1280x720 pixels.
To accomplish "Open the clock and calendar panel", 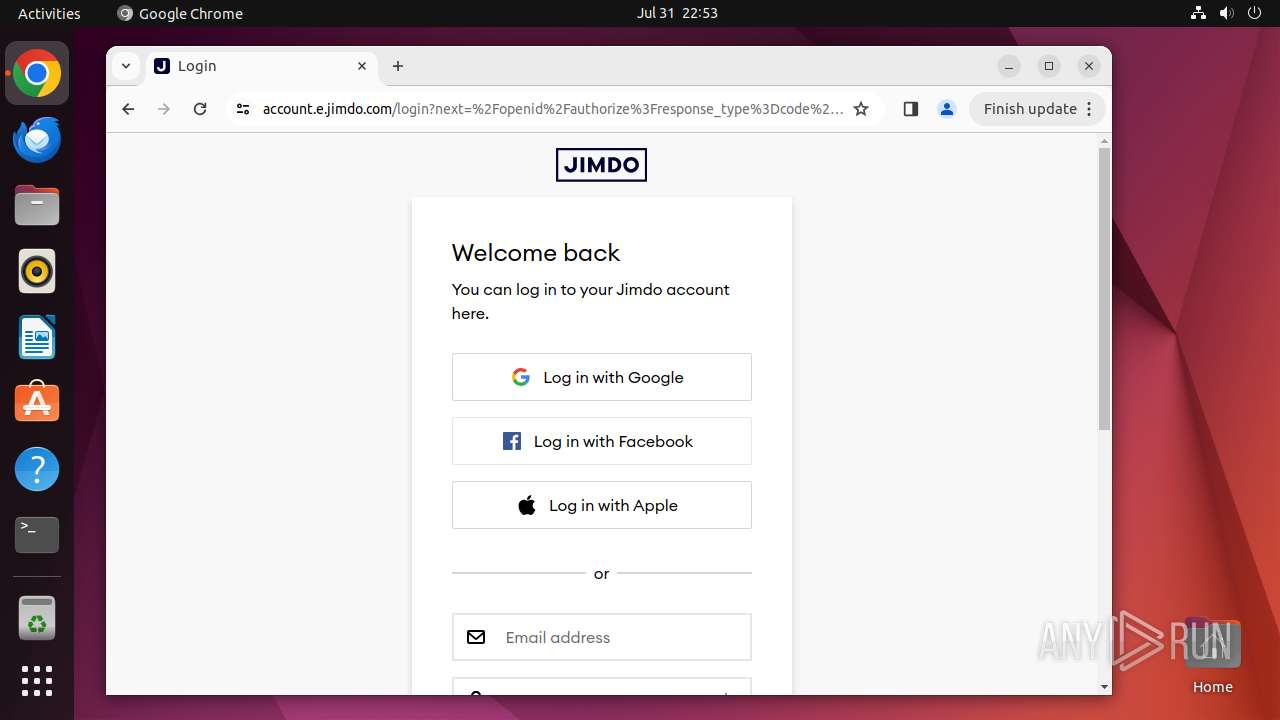I will coord(677,13).
